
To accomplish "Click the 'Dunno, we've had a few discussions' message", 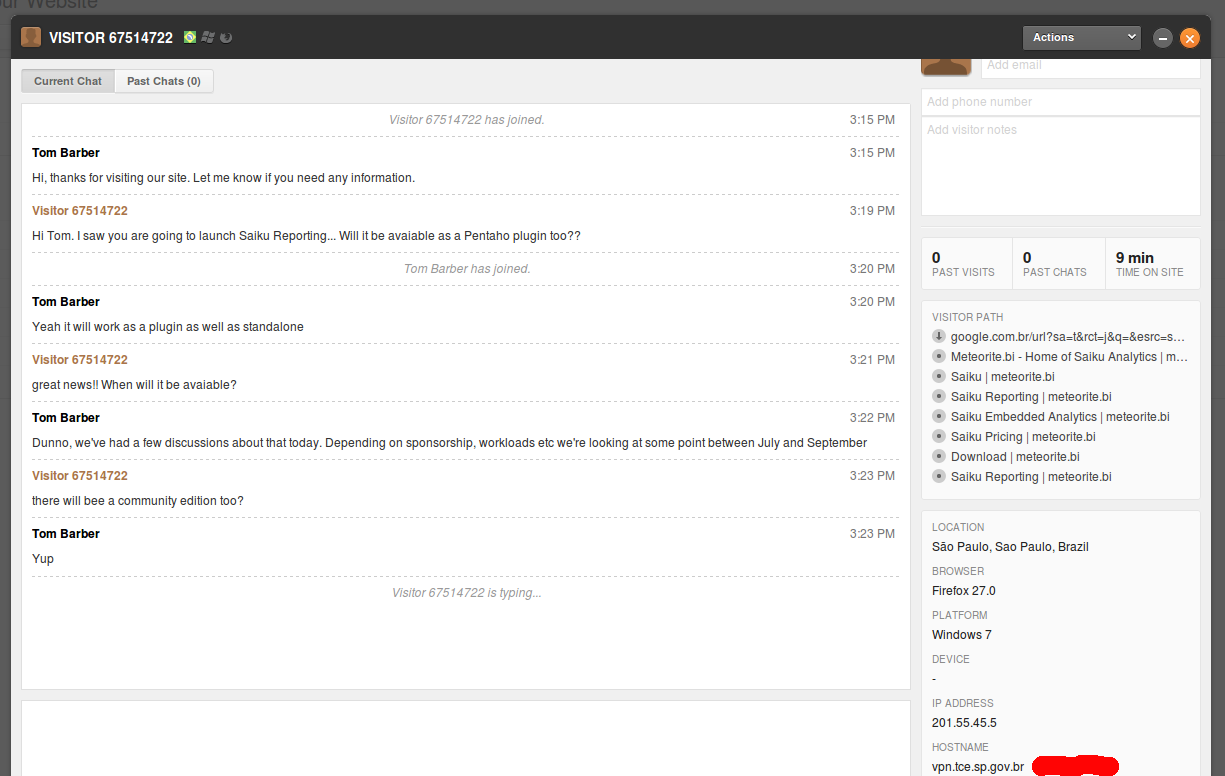I will (449, 443).
